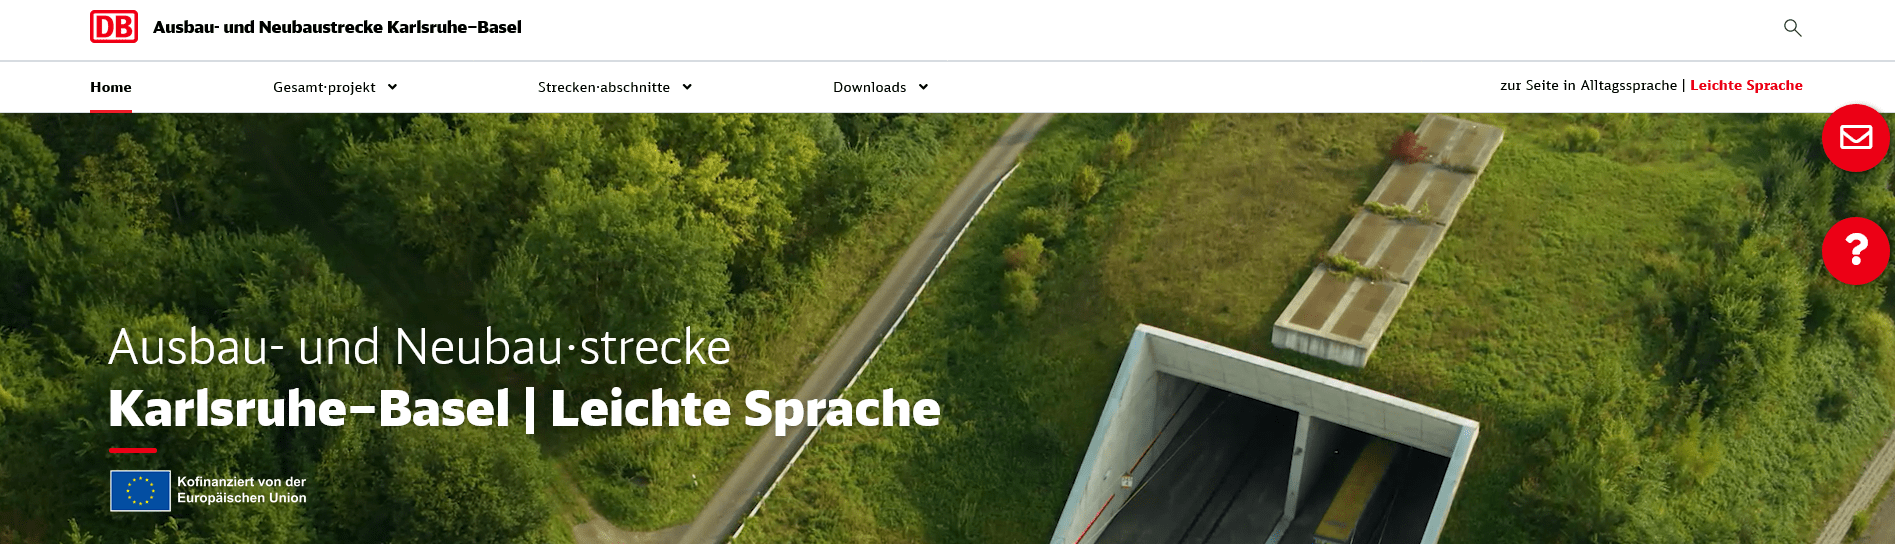Open the red question mark help button
Image resolution: width=1895 pixels, height=544 pixels.
1856,250
